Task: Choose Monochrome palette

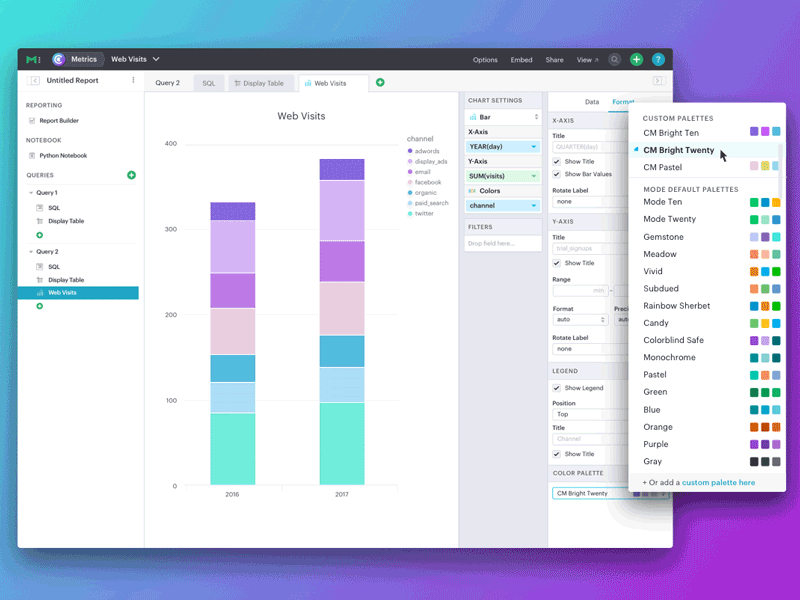Action: tap(707, 358)
